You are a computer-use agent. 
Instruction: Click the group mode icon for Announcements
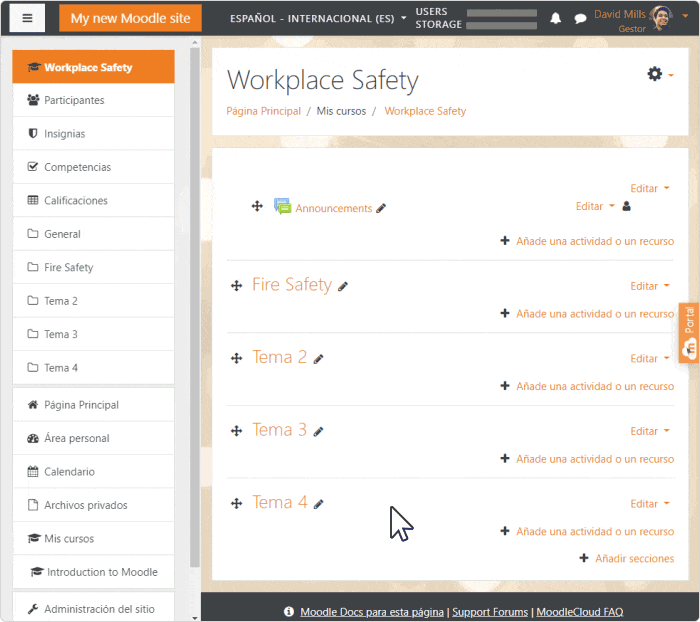627,207
